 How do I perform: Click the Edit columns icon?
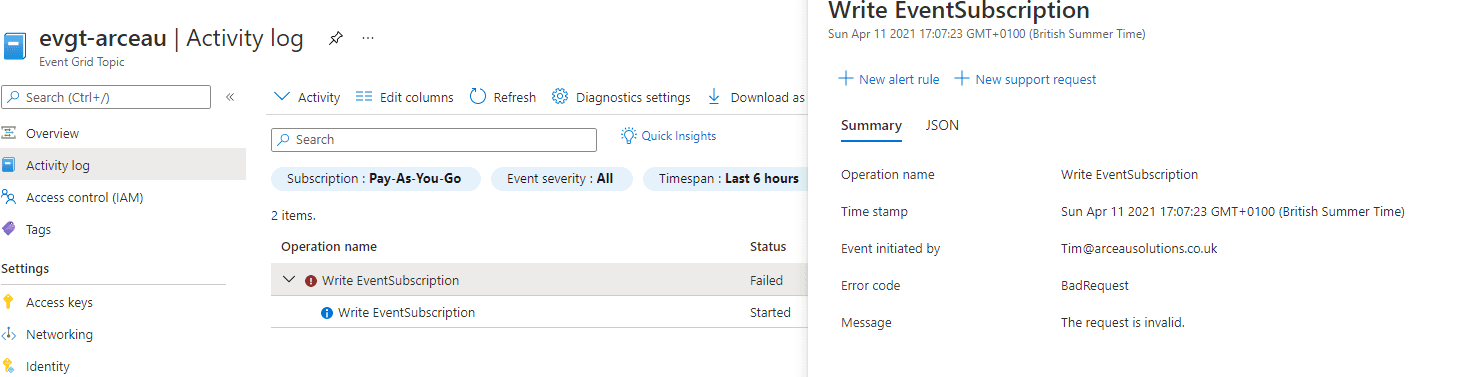pyautogui.click(x=364, y=97)
